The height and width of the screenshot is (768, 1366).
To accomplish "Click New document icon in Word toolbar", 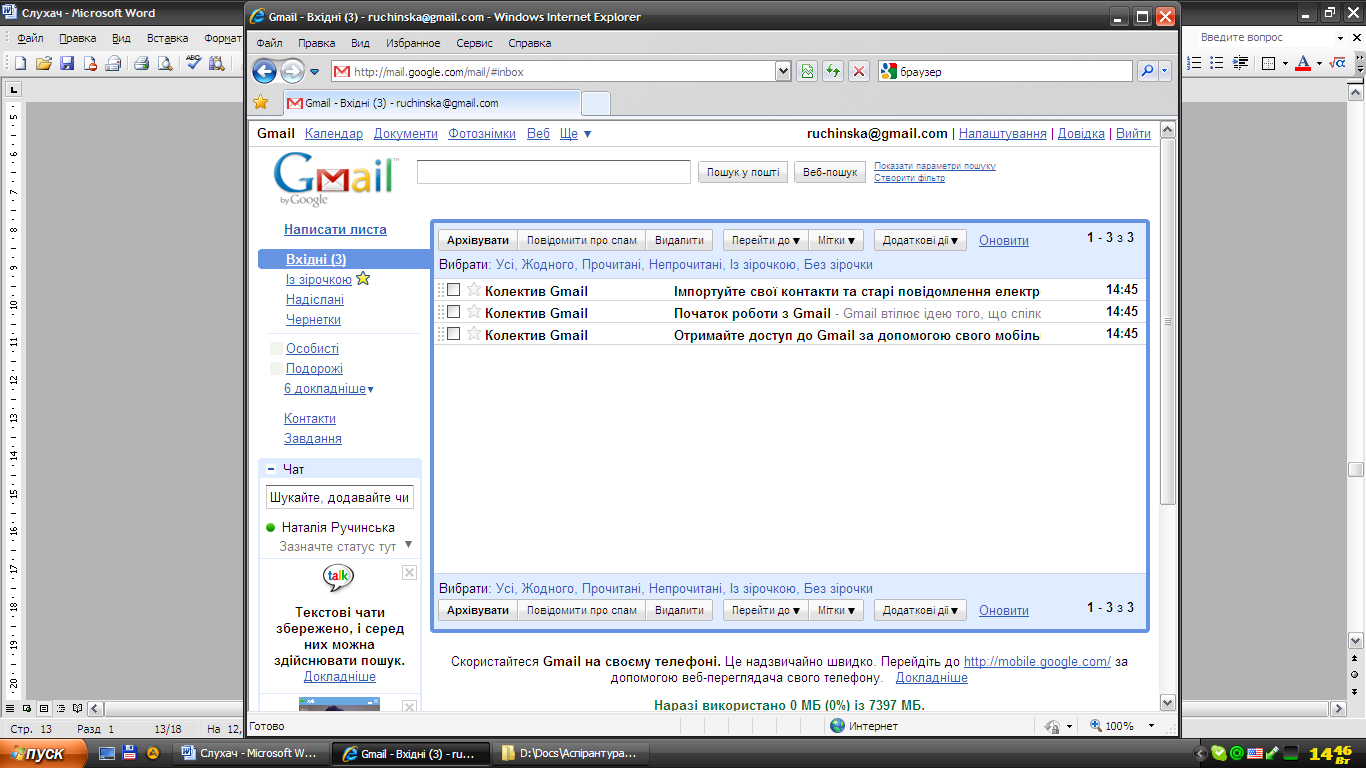I will click(x=20, y=63).
